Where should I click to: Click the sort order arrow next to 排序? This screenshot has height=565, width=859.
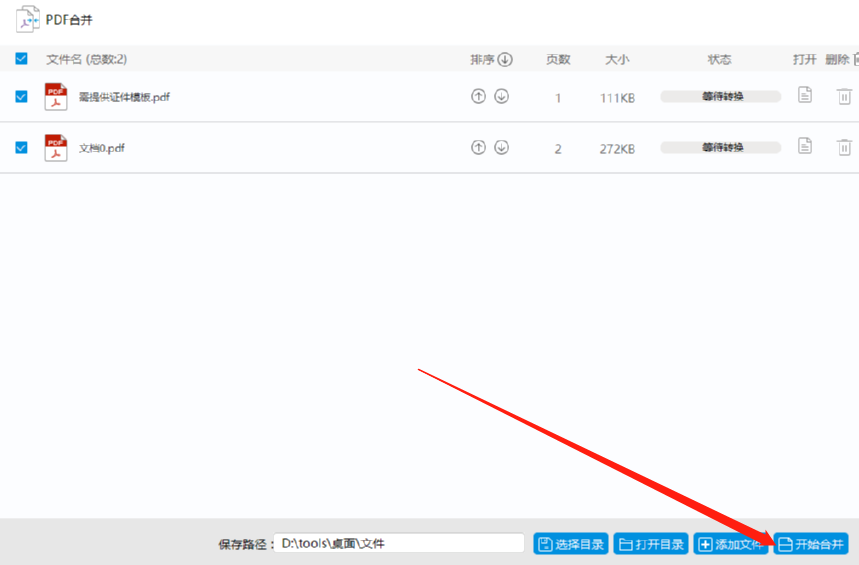point(505,59)
